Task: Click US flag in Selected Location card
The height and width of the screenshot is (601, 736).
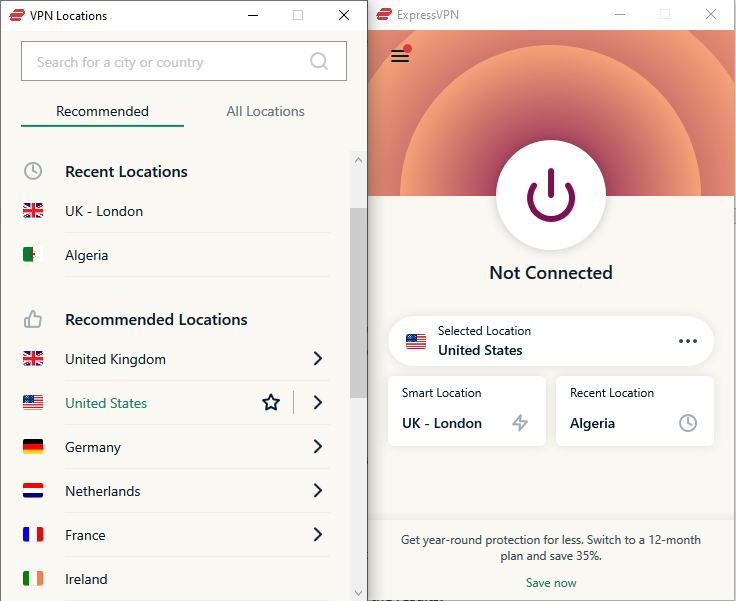Action: click(x=416, y=341)
